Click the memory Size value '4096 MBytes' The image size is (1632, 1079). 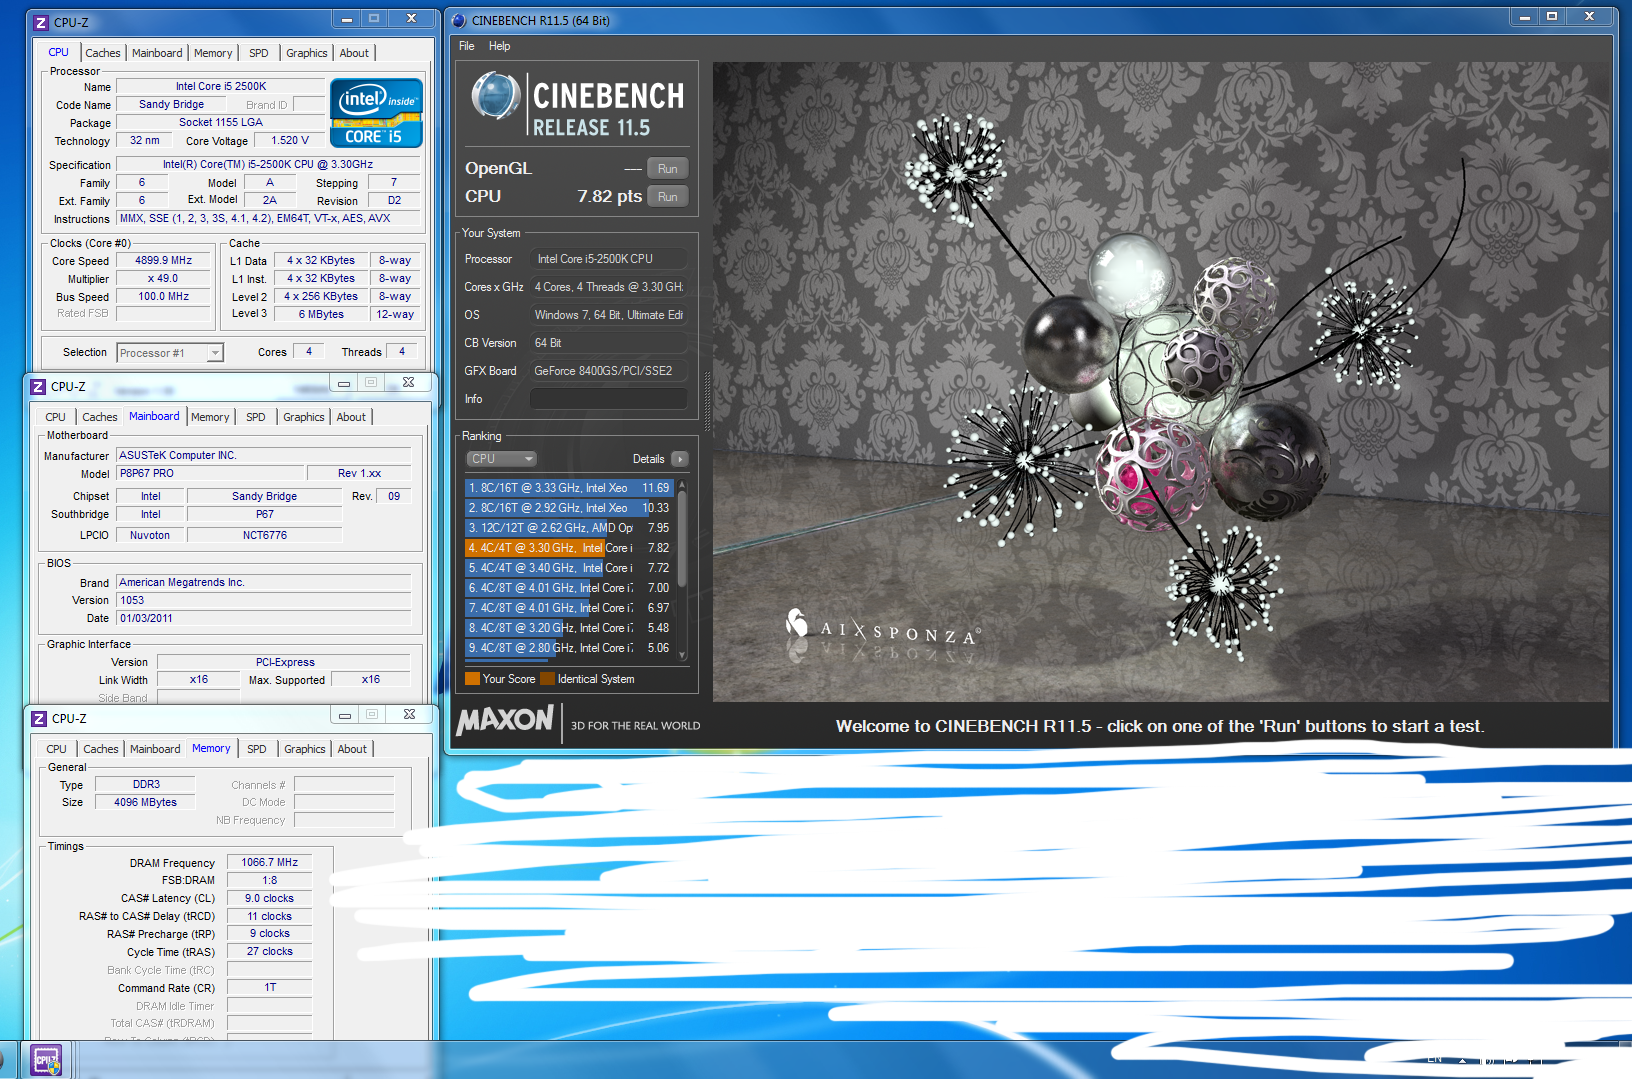(x=145, y=802)
